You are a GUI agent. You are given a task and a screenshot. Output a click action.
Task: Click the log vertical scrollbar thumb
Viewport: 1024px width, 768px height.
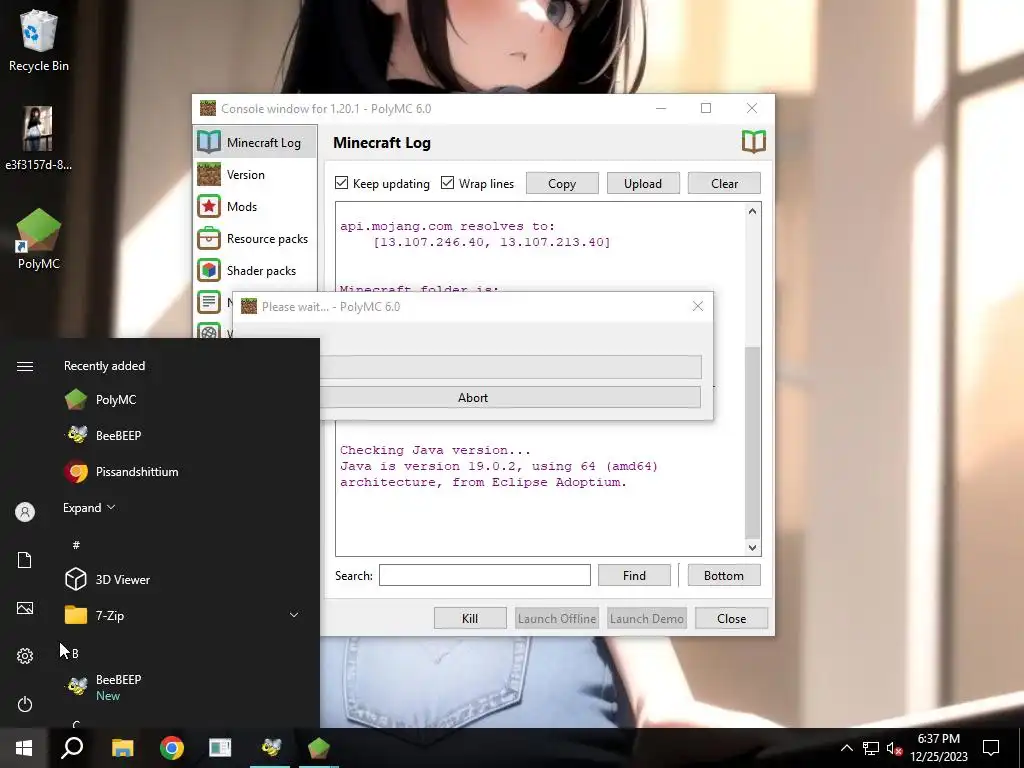(752, 442)
